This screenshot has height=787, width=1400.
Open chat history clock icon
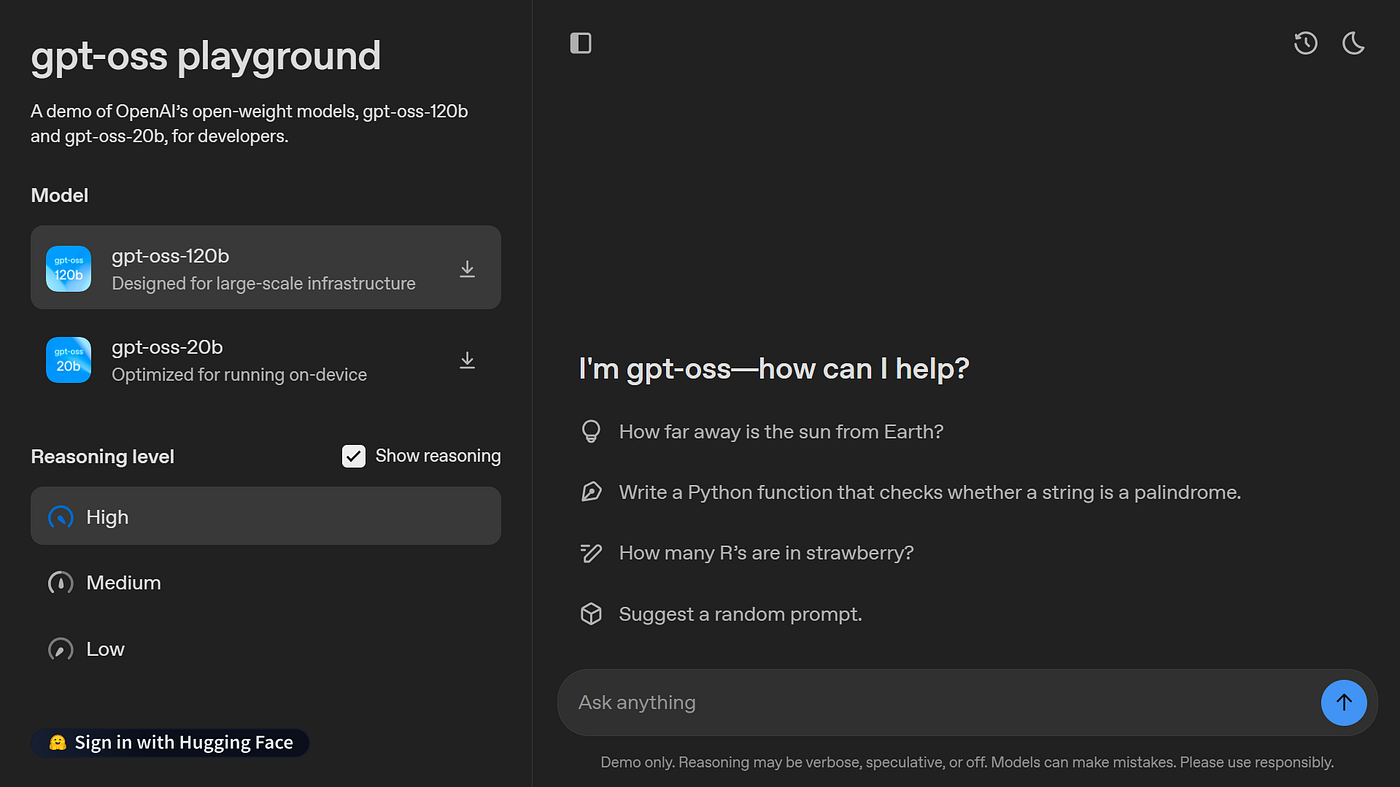[1305, 43]
